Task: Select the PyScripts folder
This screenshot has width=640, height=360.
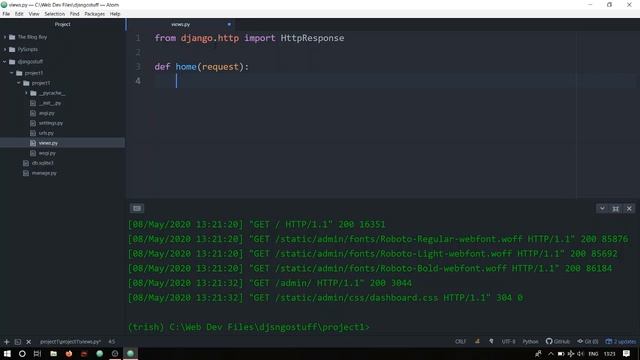Action: coord(27,49)
